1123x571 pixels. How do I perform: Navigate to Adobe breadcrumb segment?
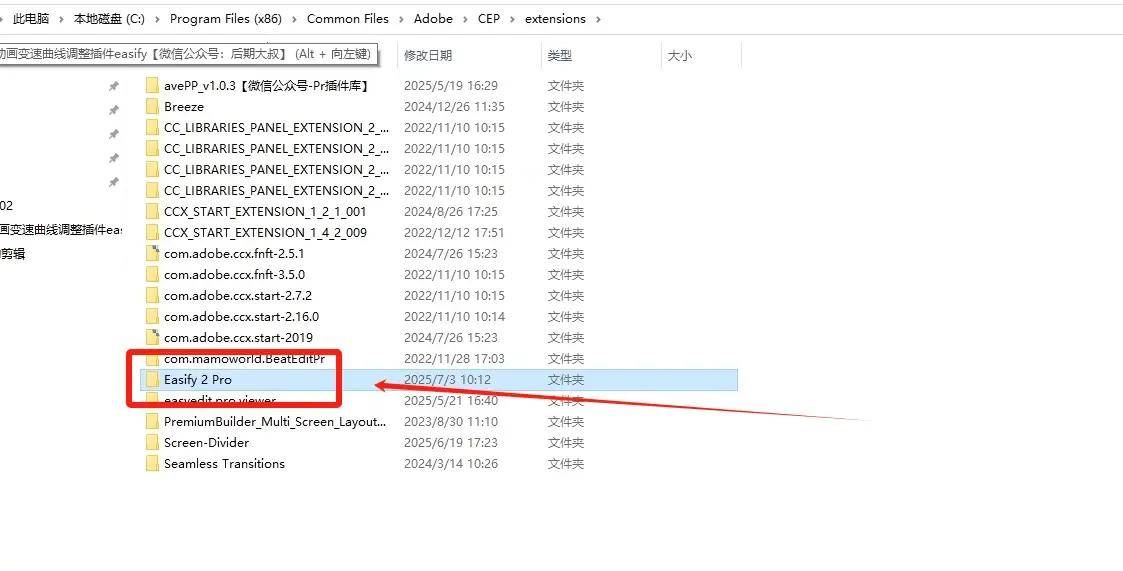pos(433,19)
